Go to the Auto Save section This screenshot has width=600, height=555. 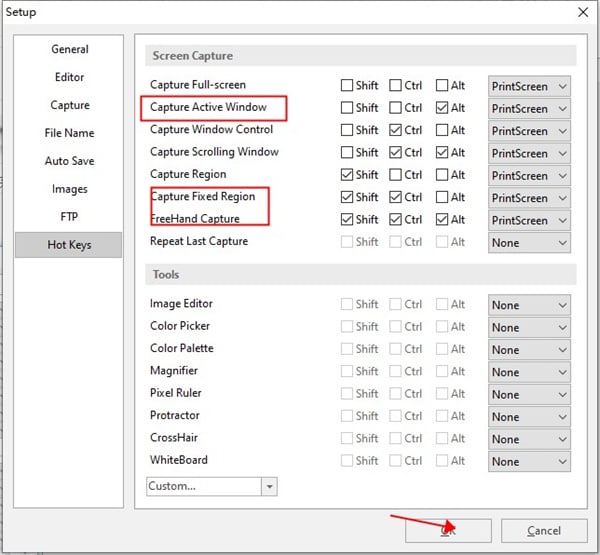point(69,161)
